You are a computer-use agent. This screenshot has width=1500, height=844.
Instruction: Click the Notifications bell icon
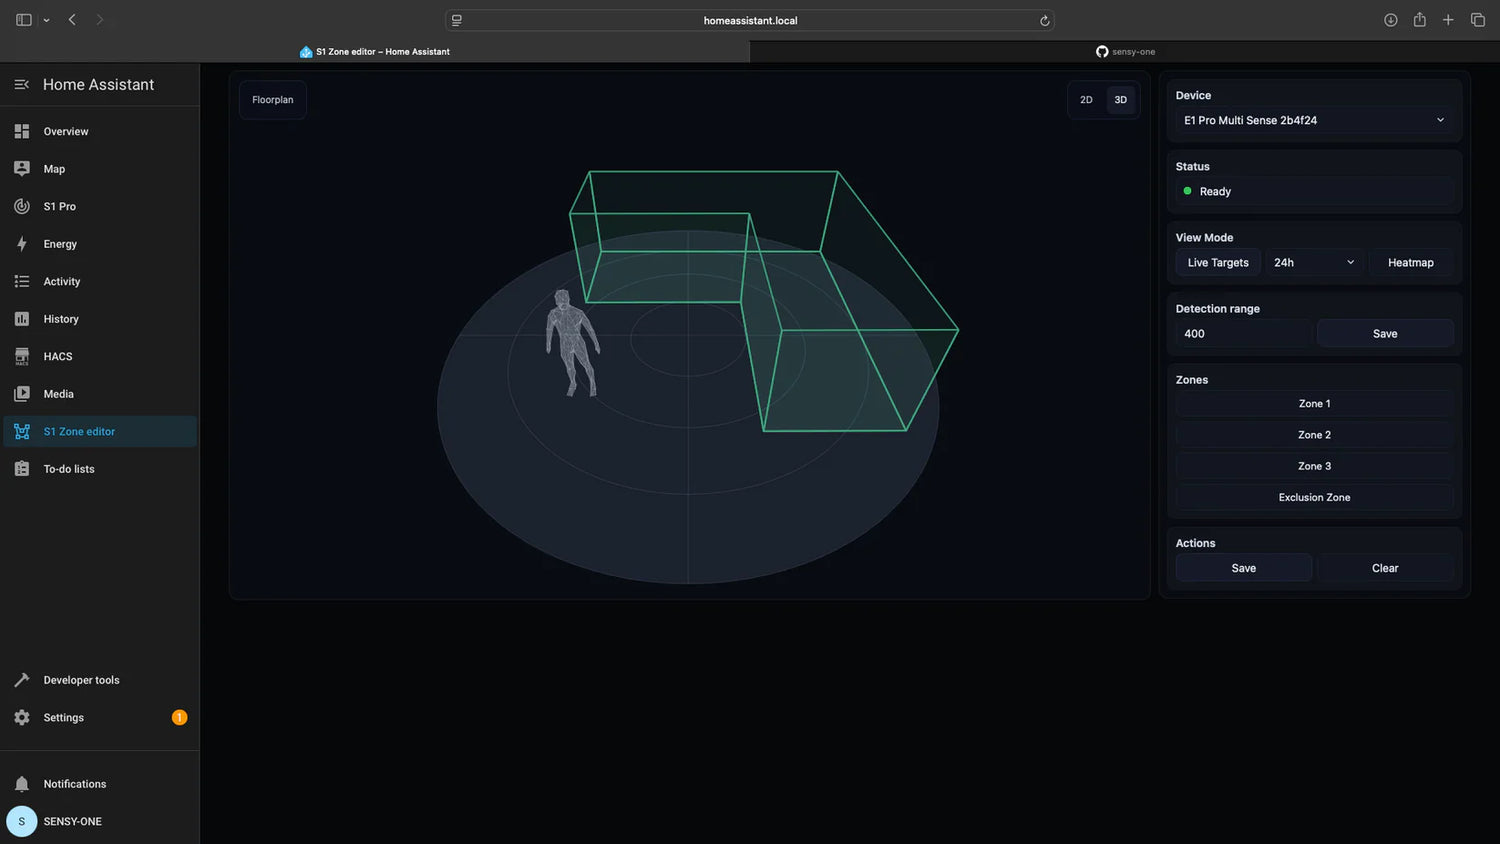click(22, 784)
